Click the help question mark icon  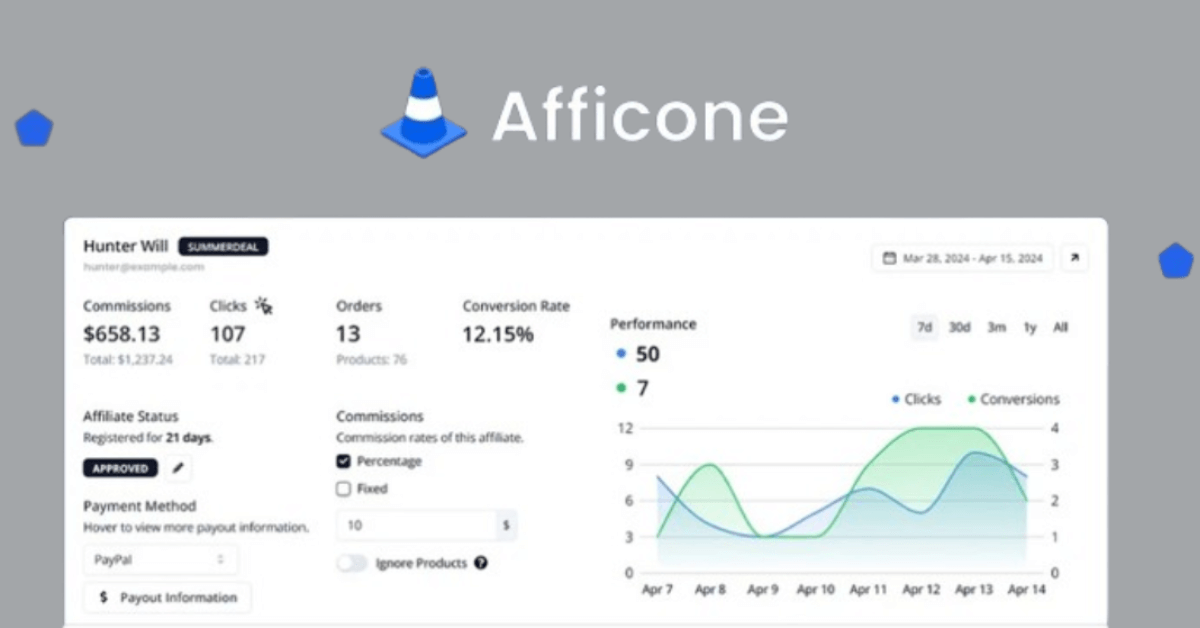click(x=481, y=563)
